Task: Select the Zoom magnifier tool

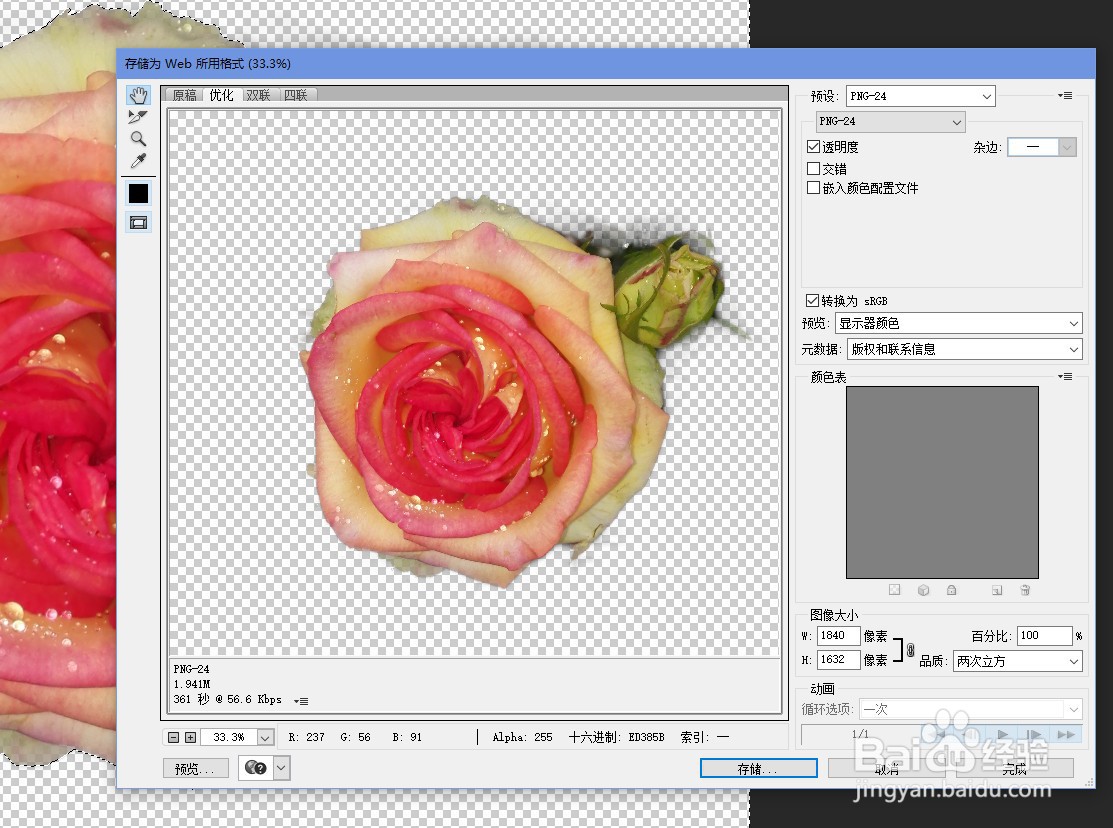Action: [138, 138]
